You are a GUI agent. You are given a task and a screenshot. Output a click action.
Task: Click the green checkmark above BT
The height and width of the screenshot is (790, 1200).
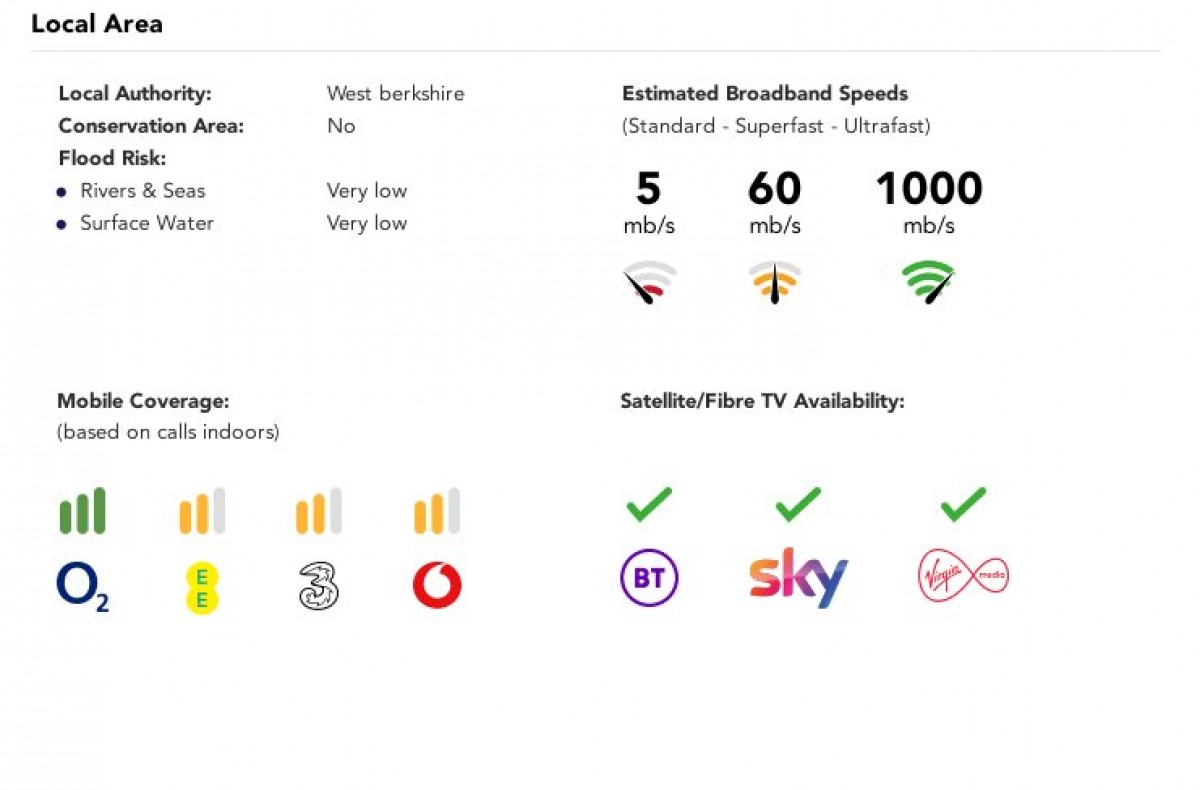(649, 504)
